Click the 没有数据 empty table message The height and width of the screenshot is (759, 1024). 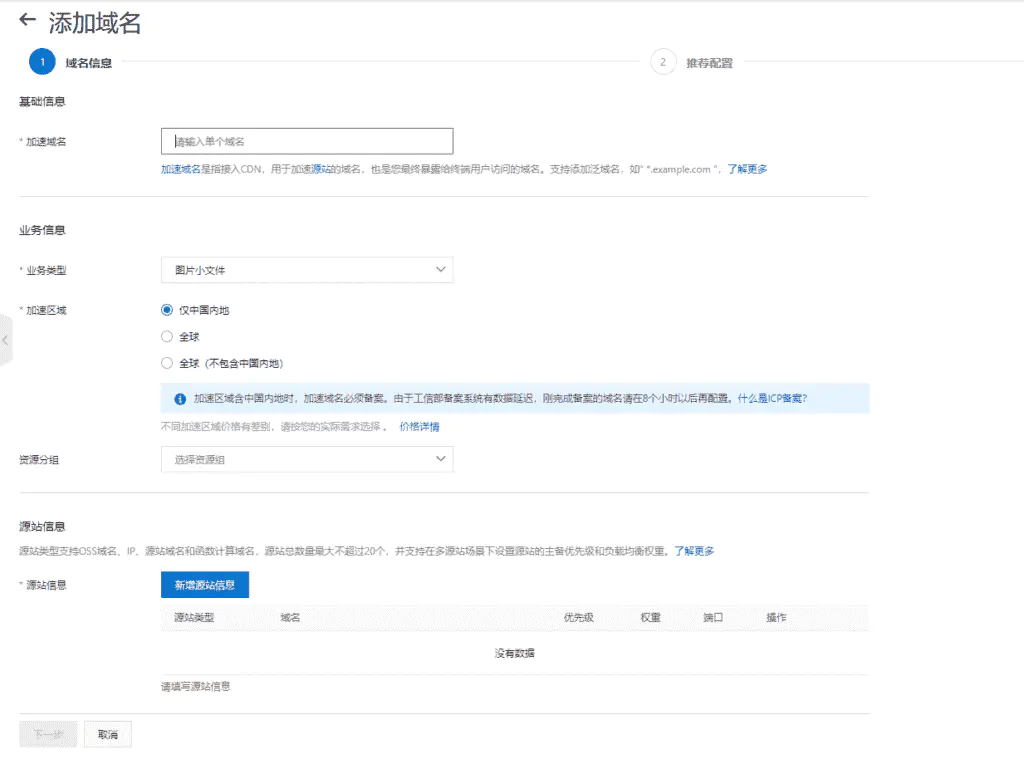click(515, 653)
